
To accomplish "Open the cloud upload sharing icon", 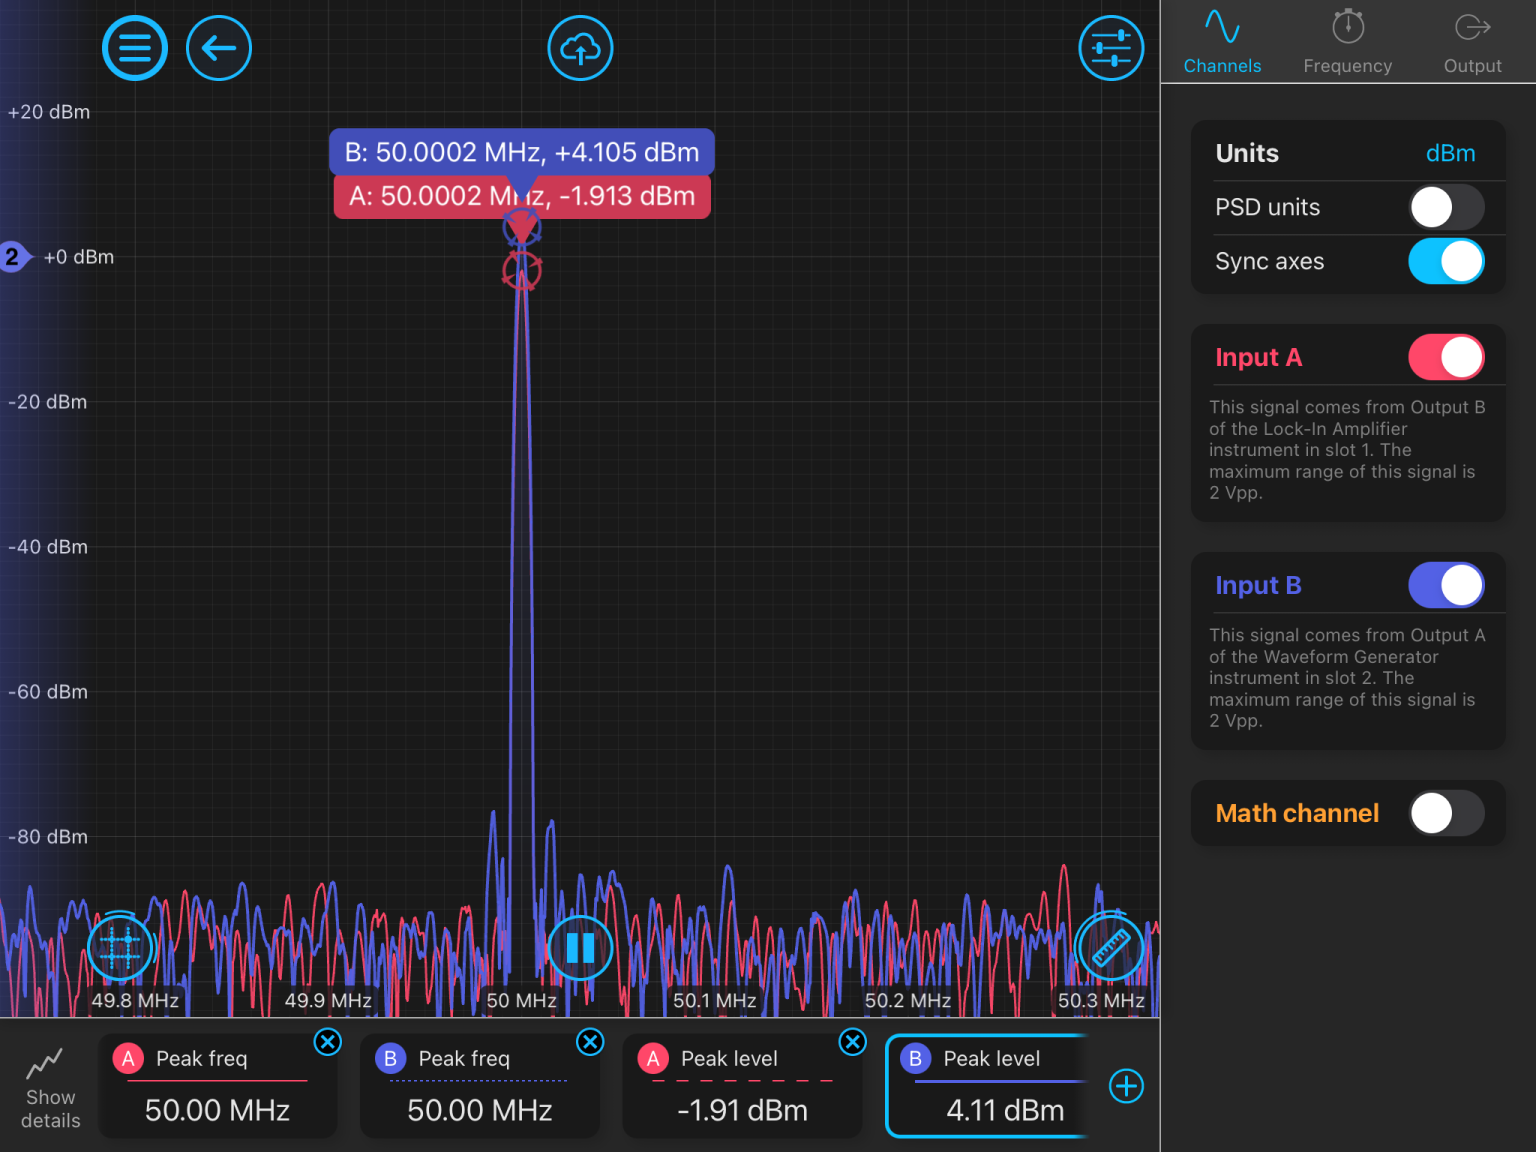I will point(580,48).
